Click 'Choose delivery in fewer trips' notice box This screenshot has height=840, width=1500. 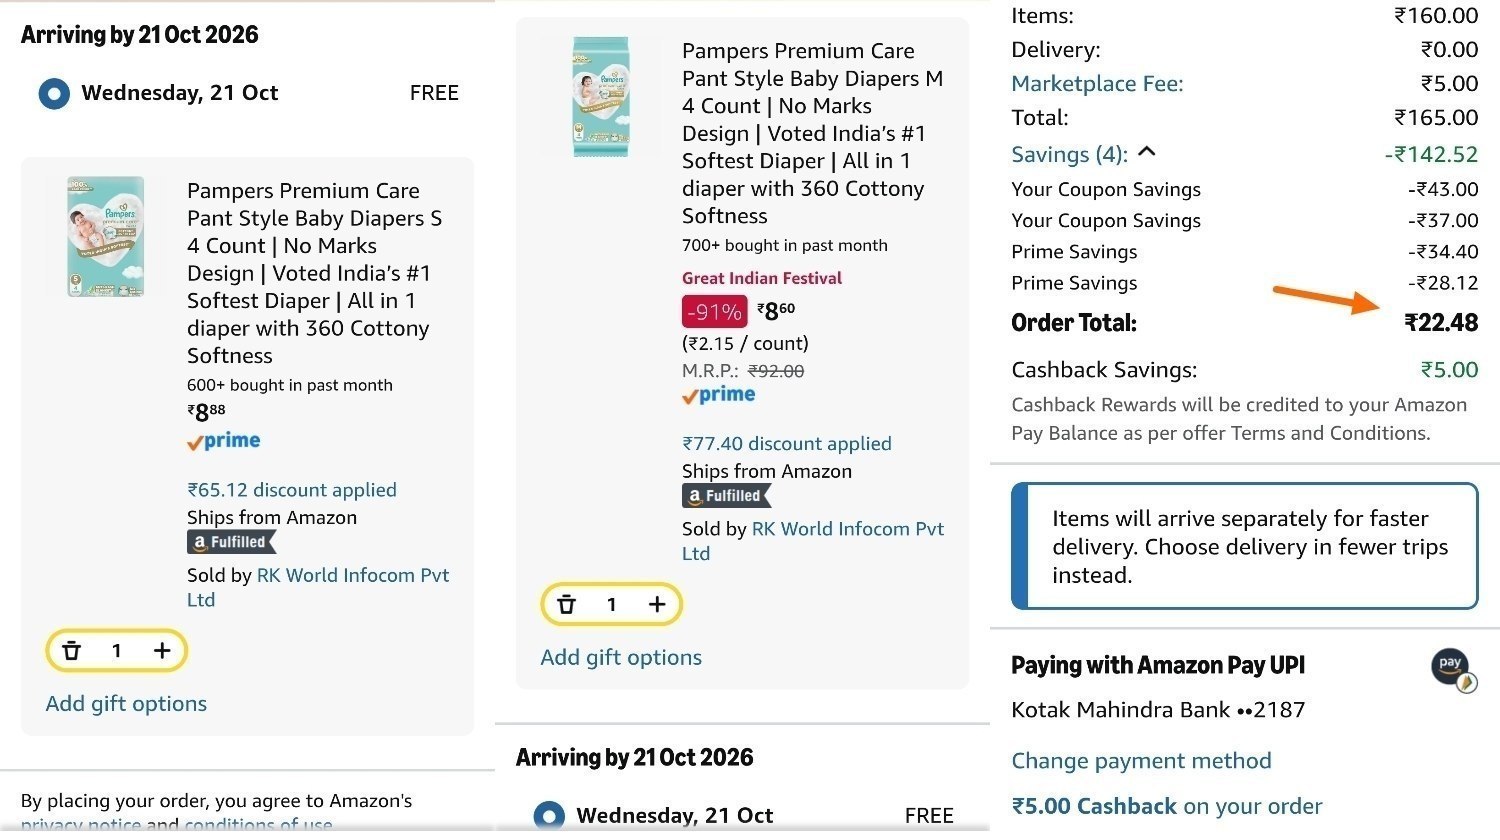tap(1245, 546)
